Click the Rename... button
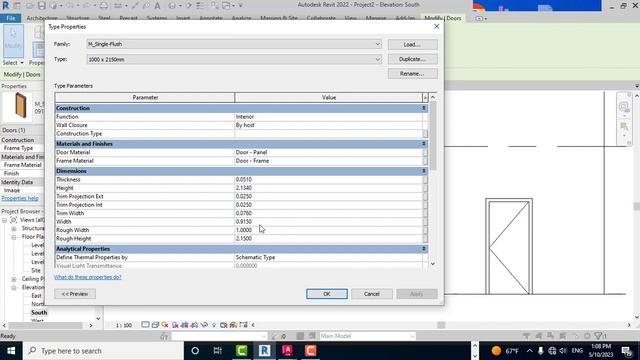The image size is (640, 360). (413, 73)
